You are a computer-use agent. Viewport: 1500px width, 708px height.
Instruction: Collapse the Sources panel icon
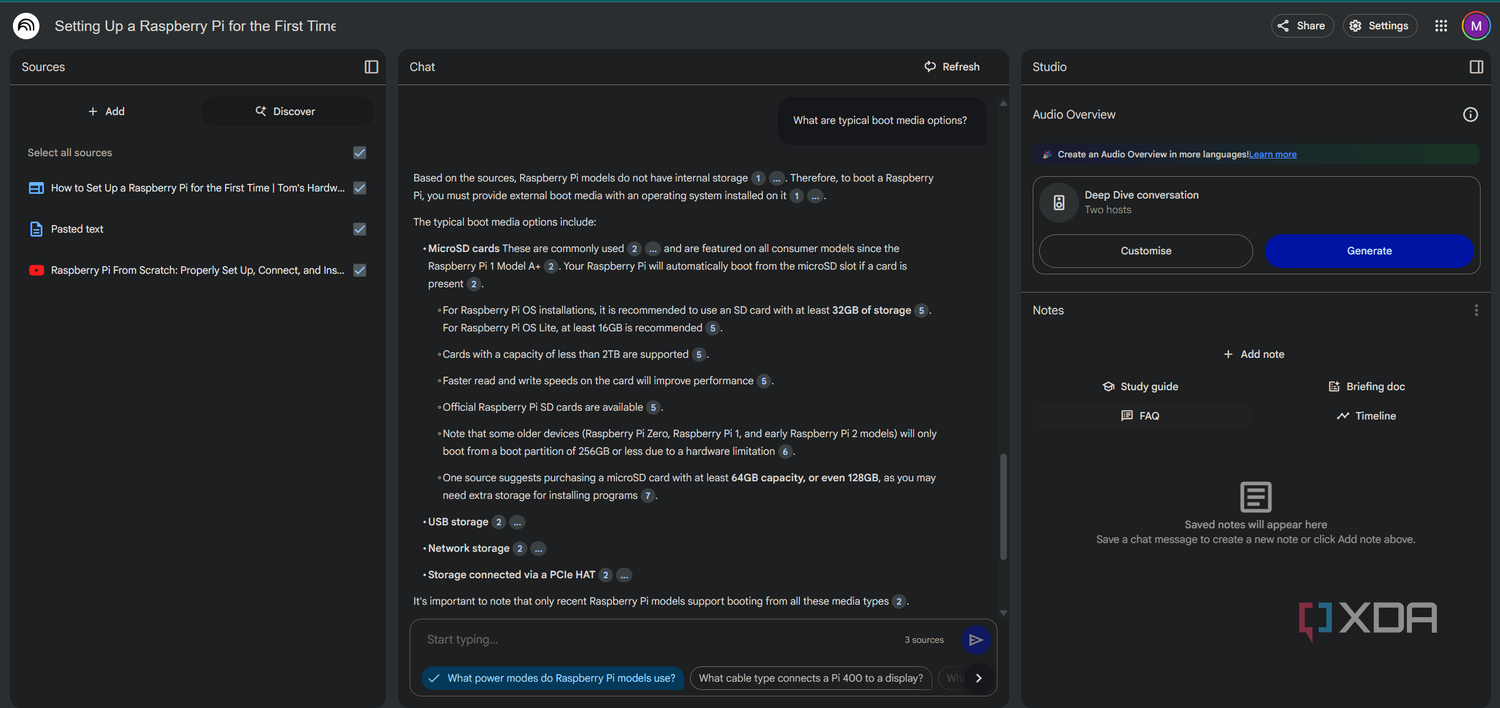(x=371, y=67)
